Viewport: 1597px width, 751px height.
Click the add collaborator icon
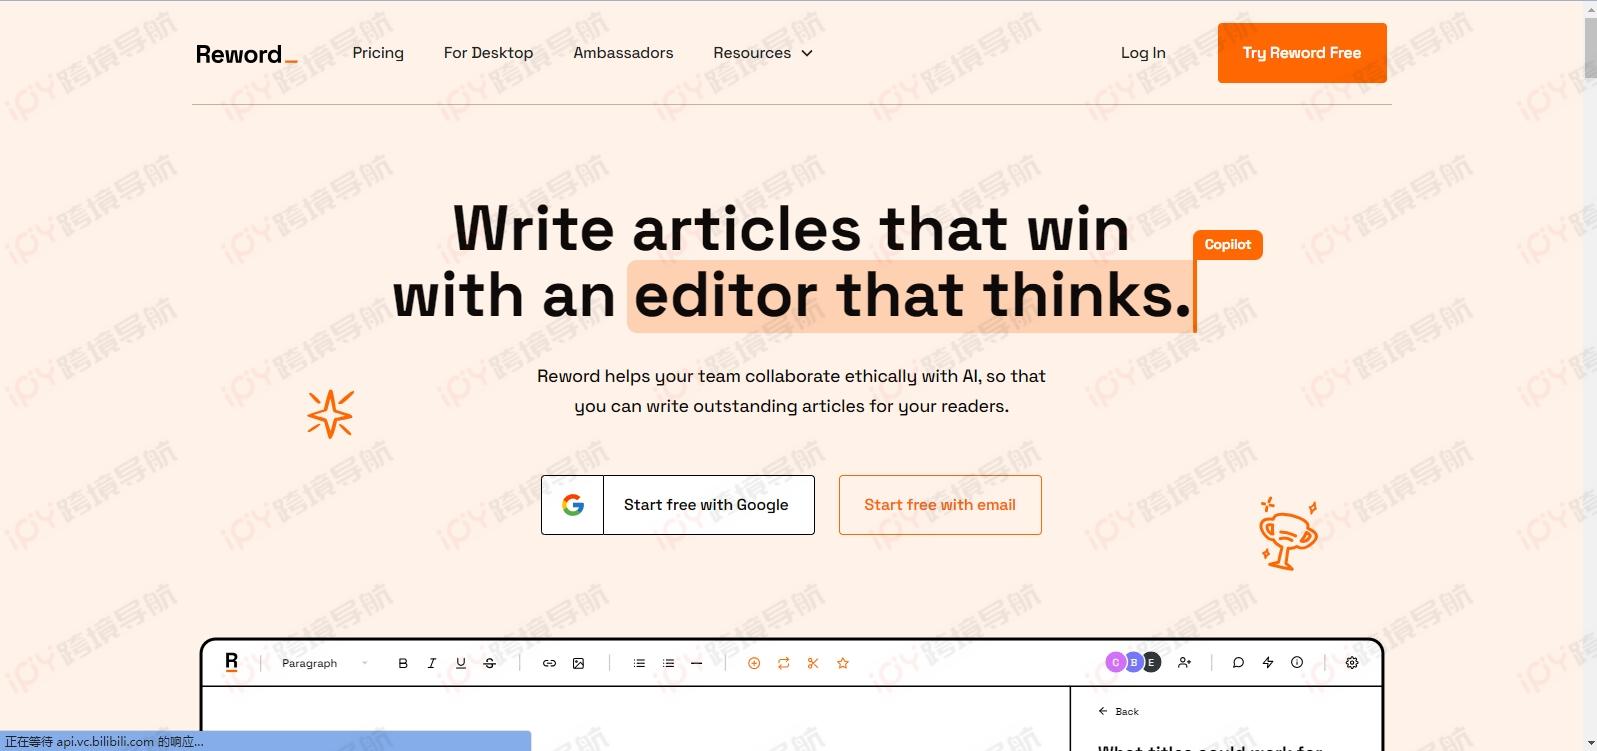coord(1185,662)
